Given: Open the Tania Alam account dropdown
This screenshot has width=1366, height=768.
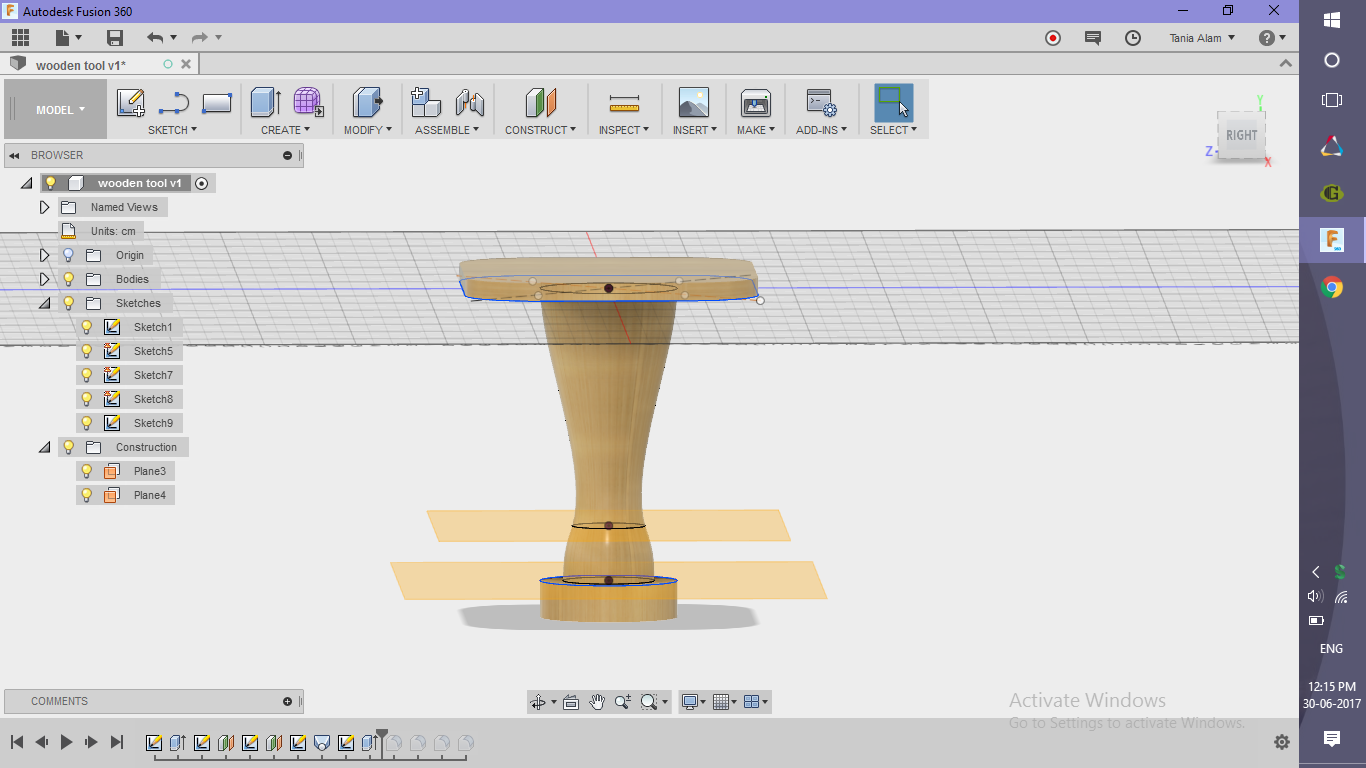Looking at the screenshot, I should click(x=1202, y=38).
